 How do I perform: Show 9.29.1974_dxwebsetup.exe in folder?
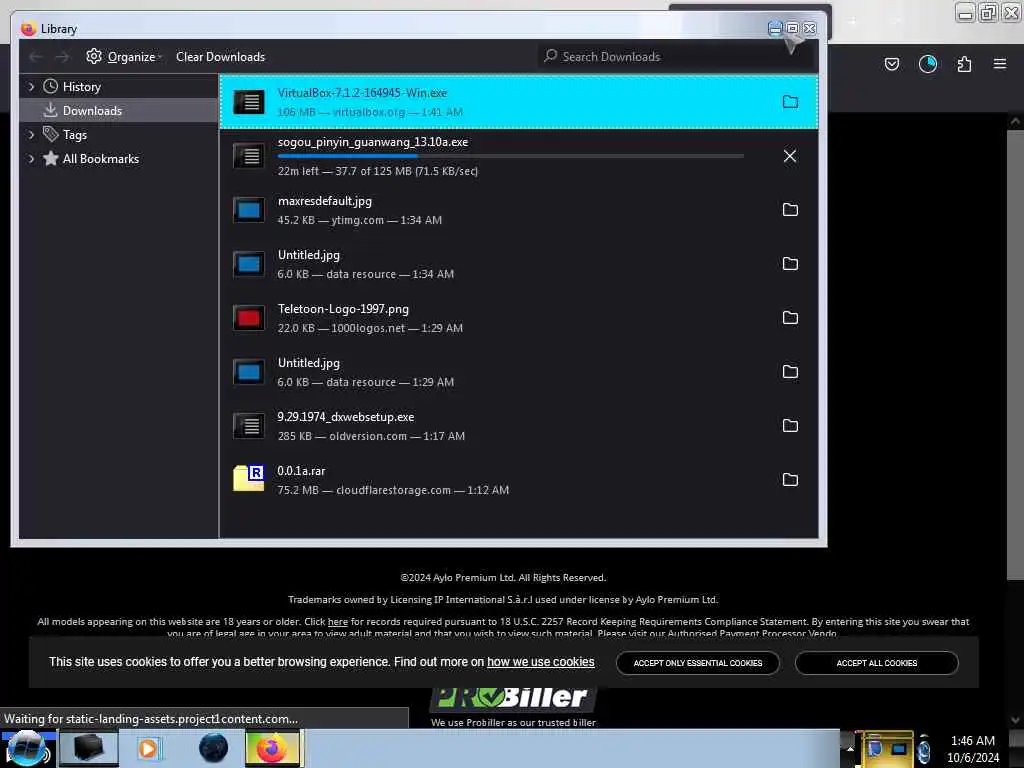point(790,426)
